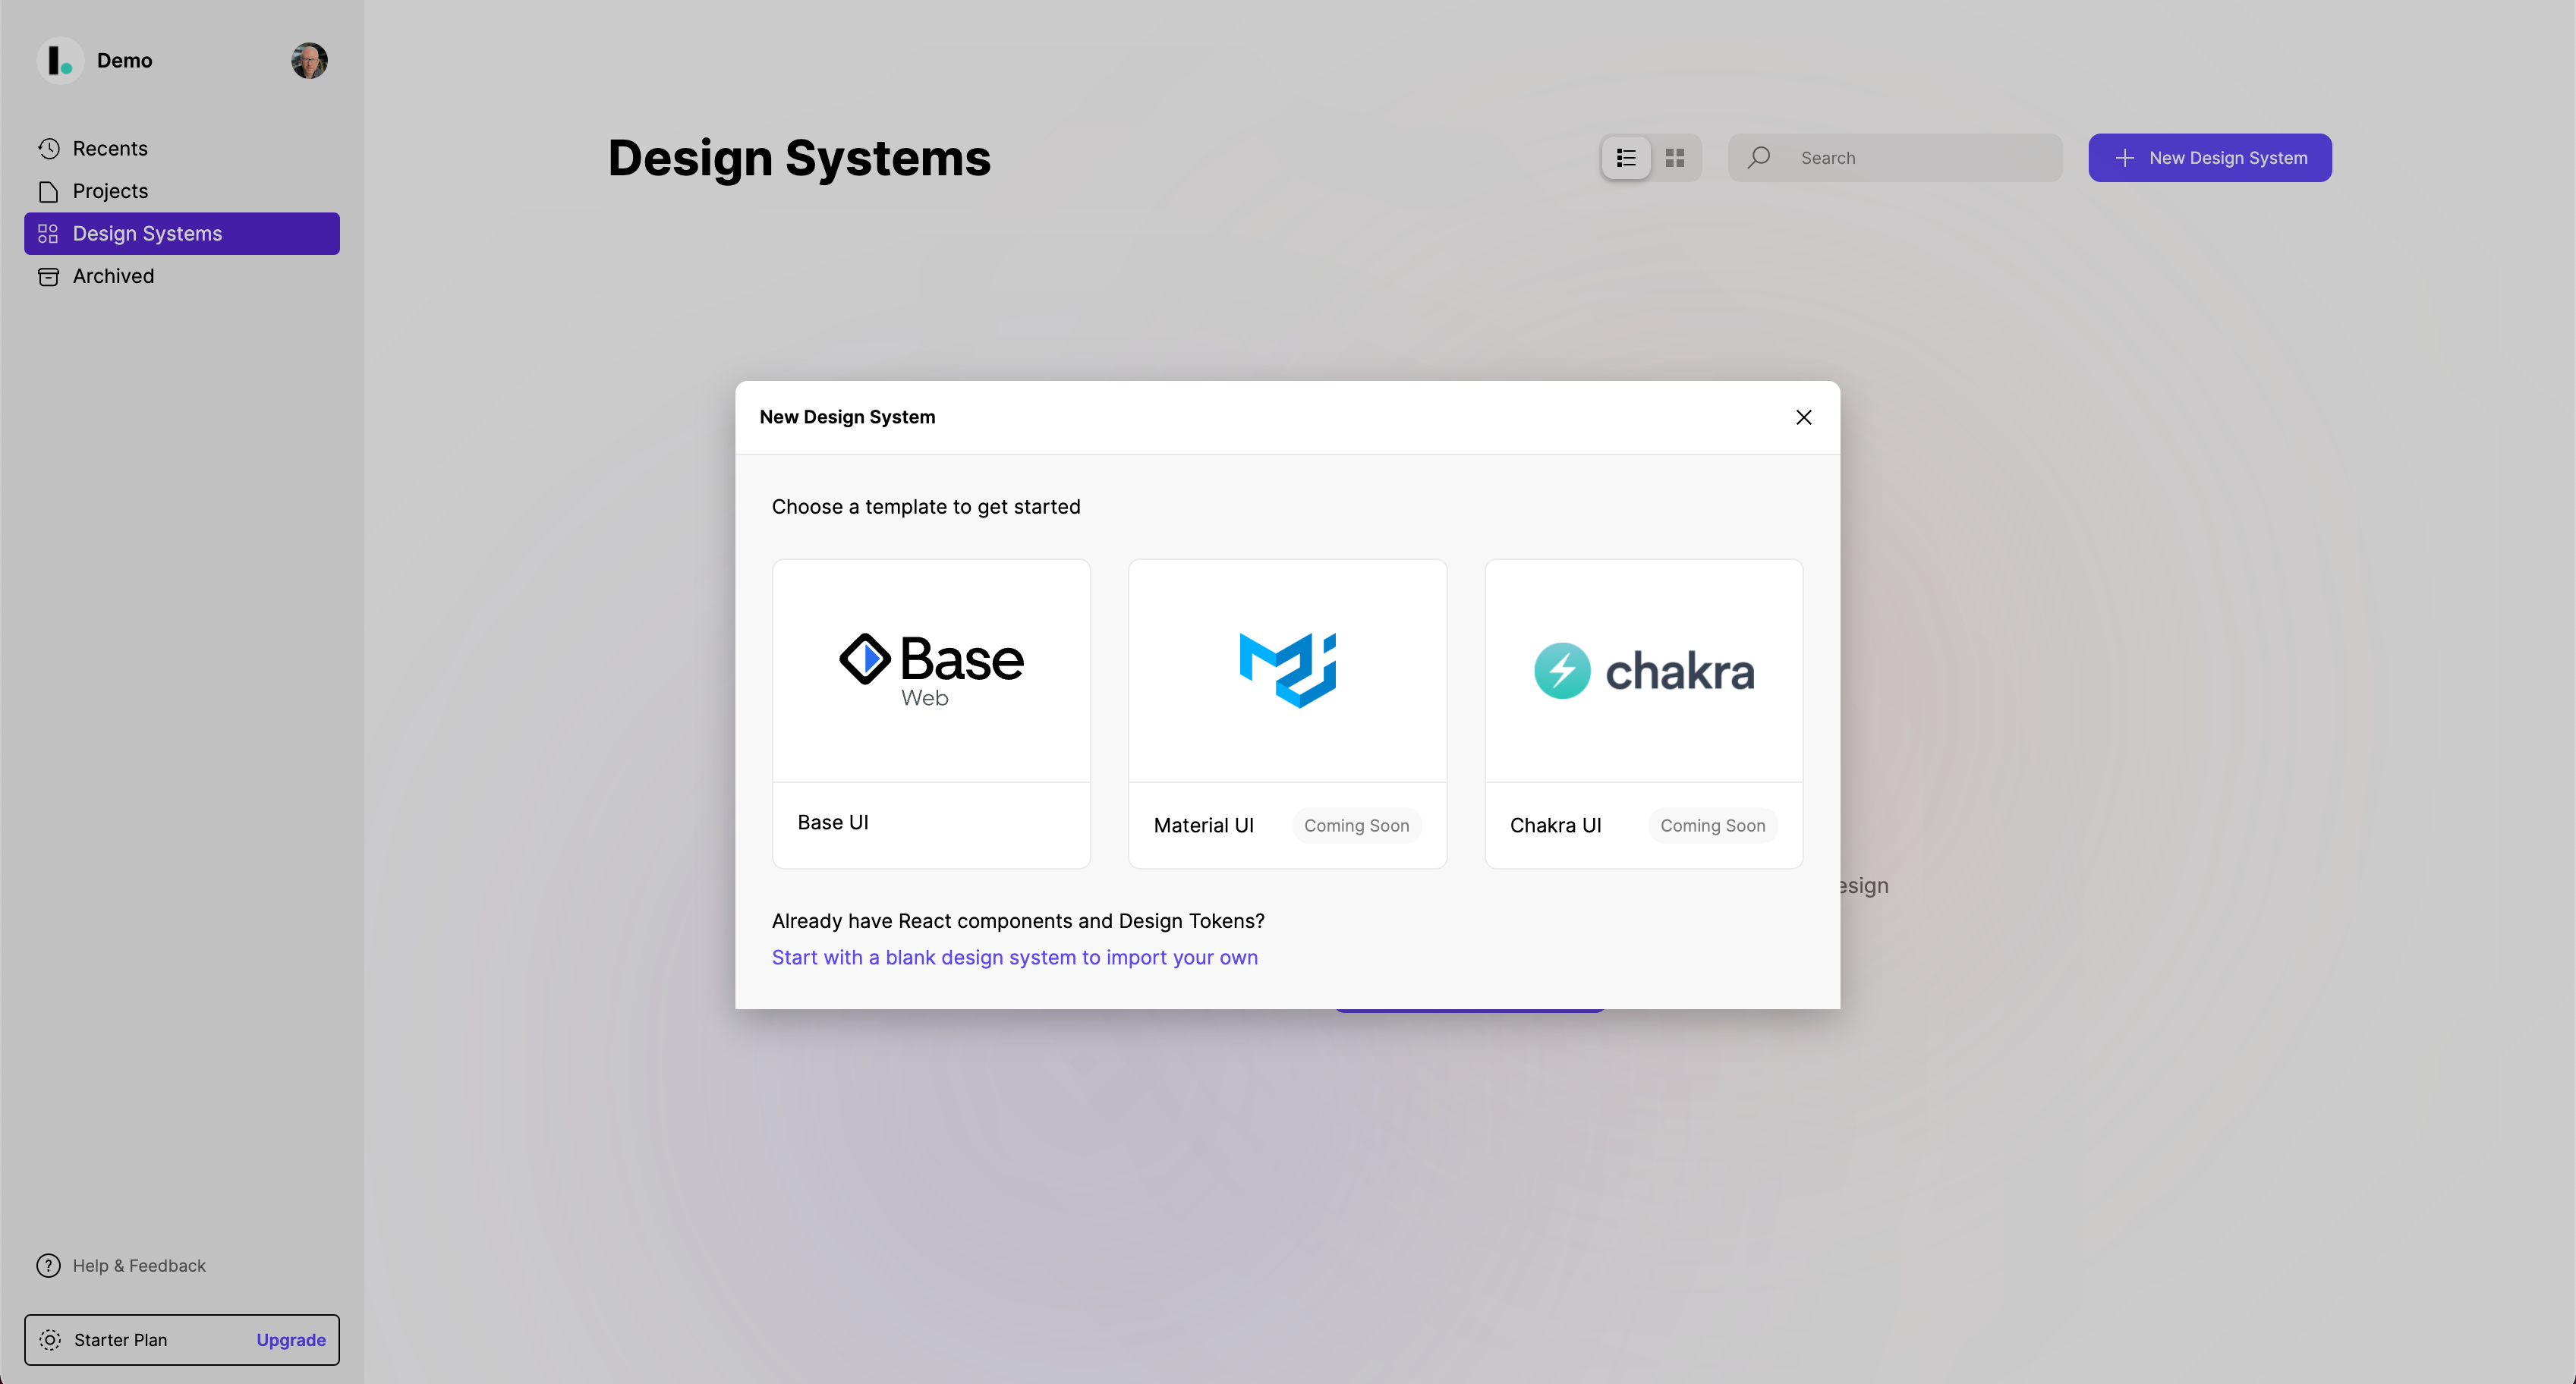
Task: Open Projects in the sidebar
Action: pyautogui.click(x=182, y=191)
